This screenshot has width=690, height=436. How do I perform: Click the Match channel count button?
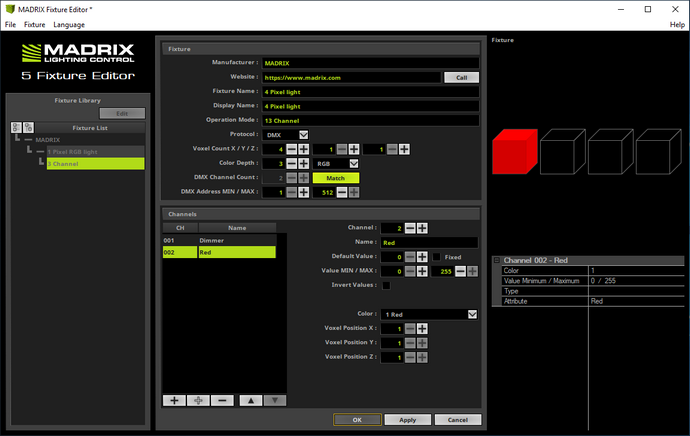(336, 178)
